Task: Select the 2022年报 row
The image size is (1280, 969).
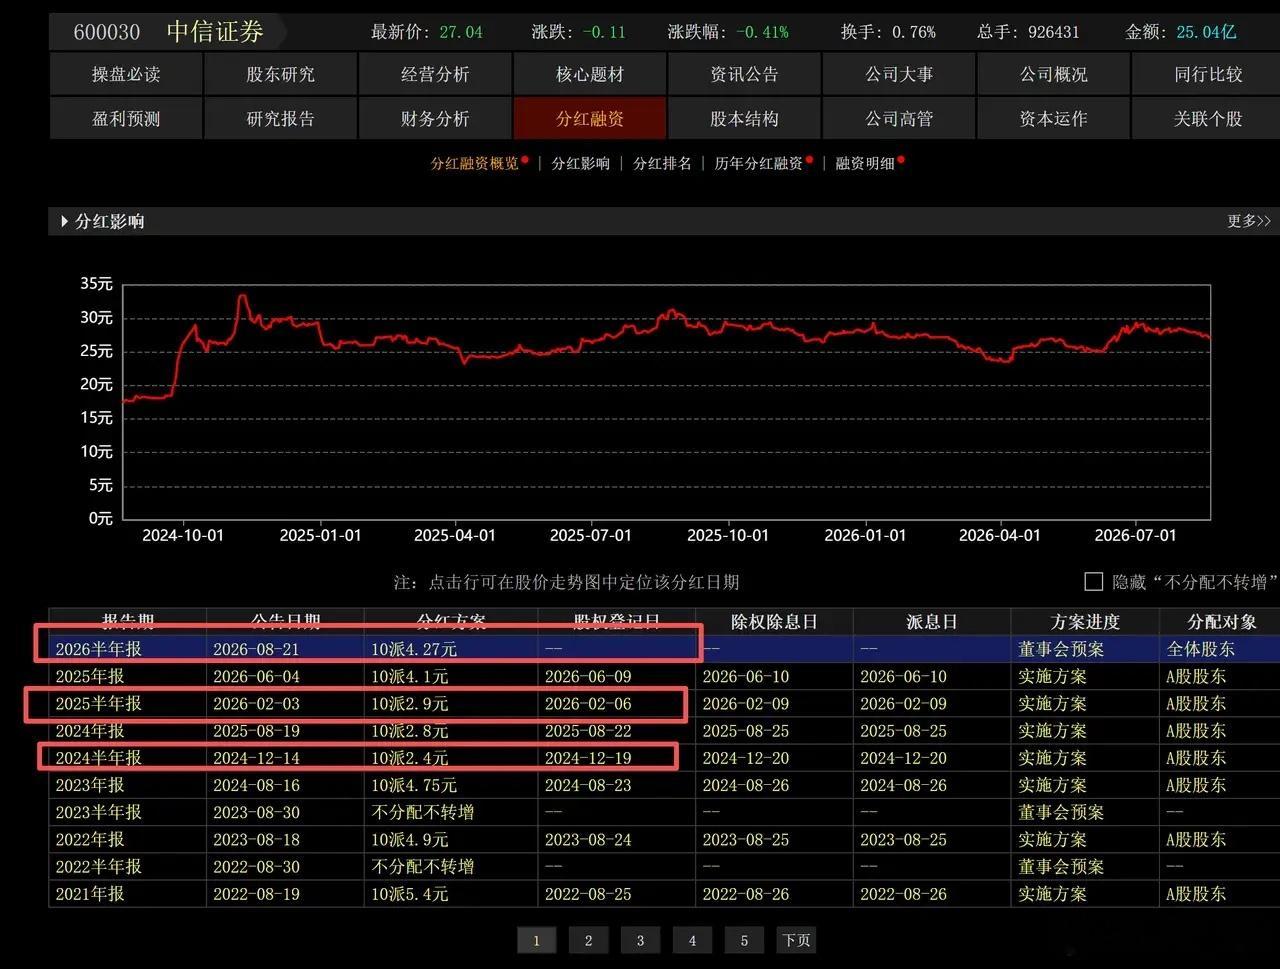Action: (x=664, y=839)
